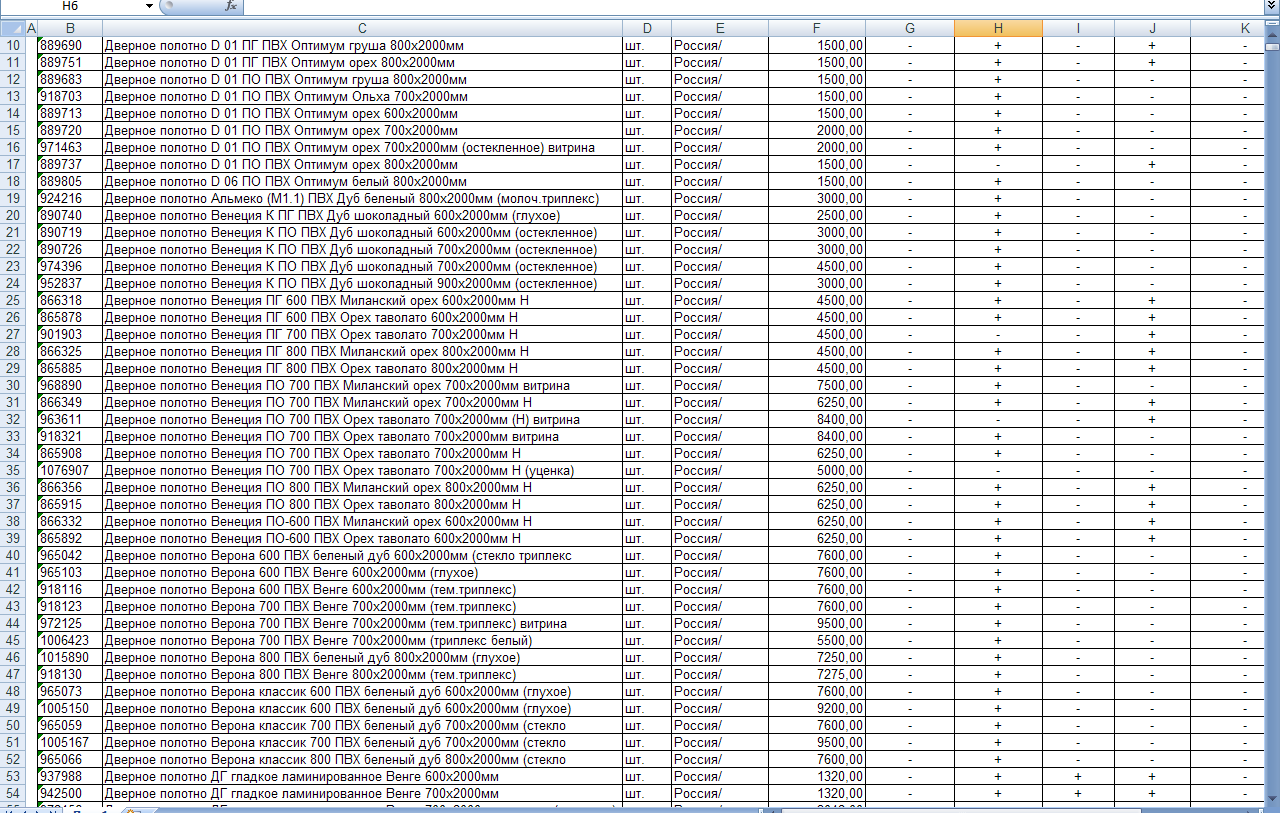Click the 'шт.' unit cell in row 10
The height and width of the screenshot is (813, 1280).
coord(647,45)
